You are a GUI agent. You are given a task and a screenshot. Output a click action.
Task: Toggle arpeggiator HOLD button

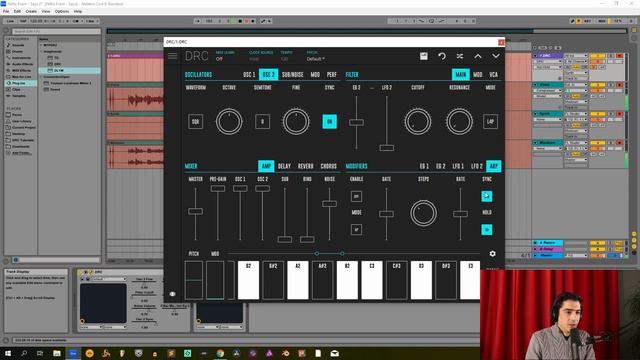[x=487, y=230]
